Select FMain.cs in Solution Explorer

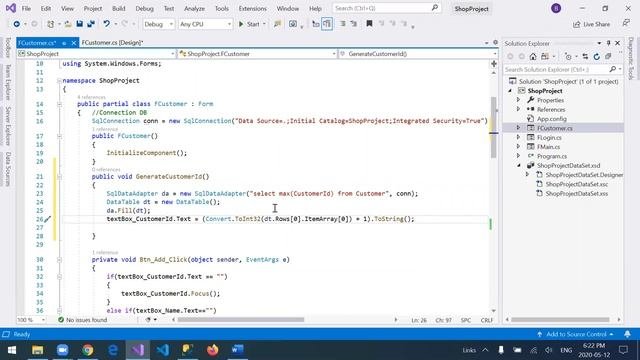pyautogui.click(x=548, y=147)
